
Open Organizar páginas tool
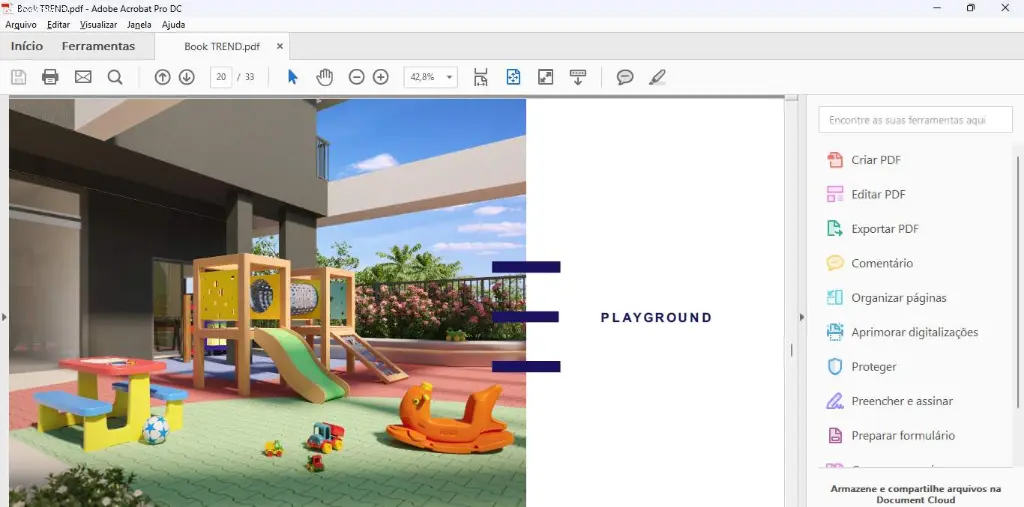pyautogui.click(x=898, y=298)
